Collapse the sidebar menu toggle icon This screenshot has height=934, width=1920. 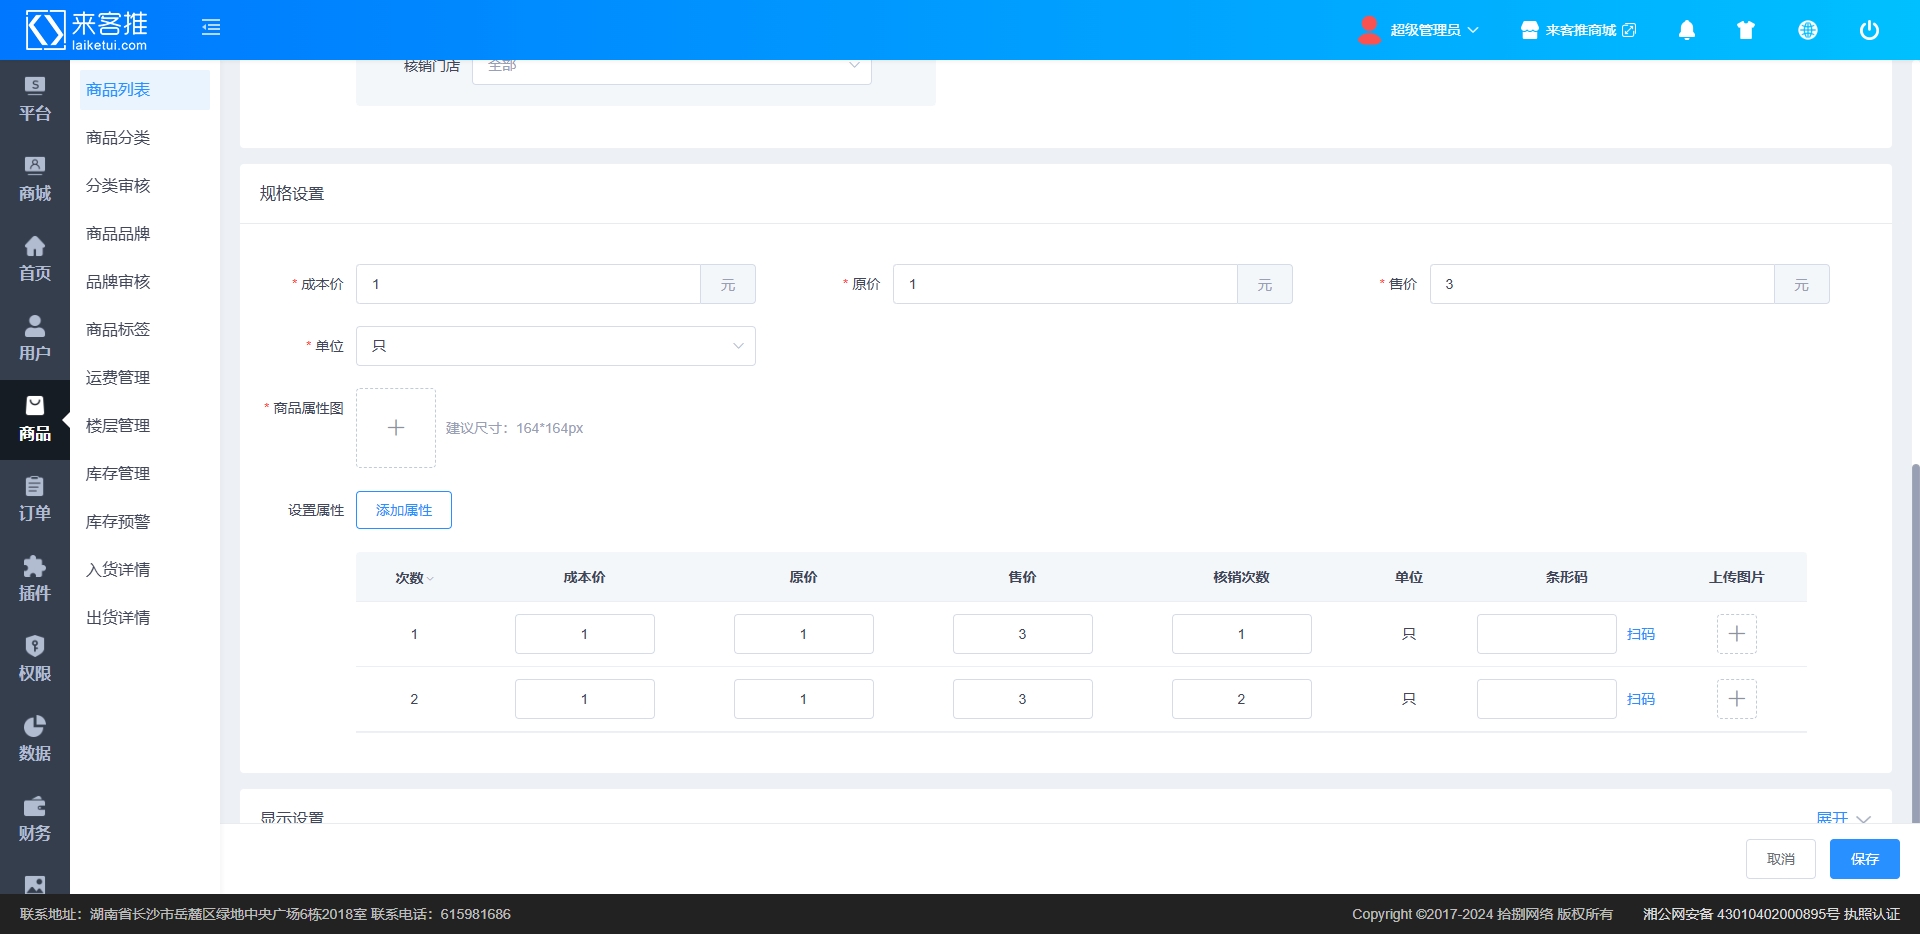[211, 28]
